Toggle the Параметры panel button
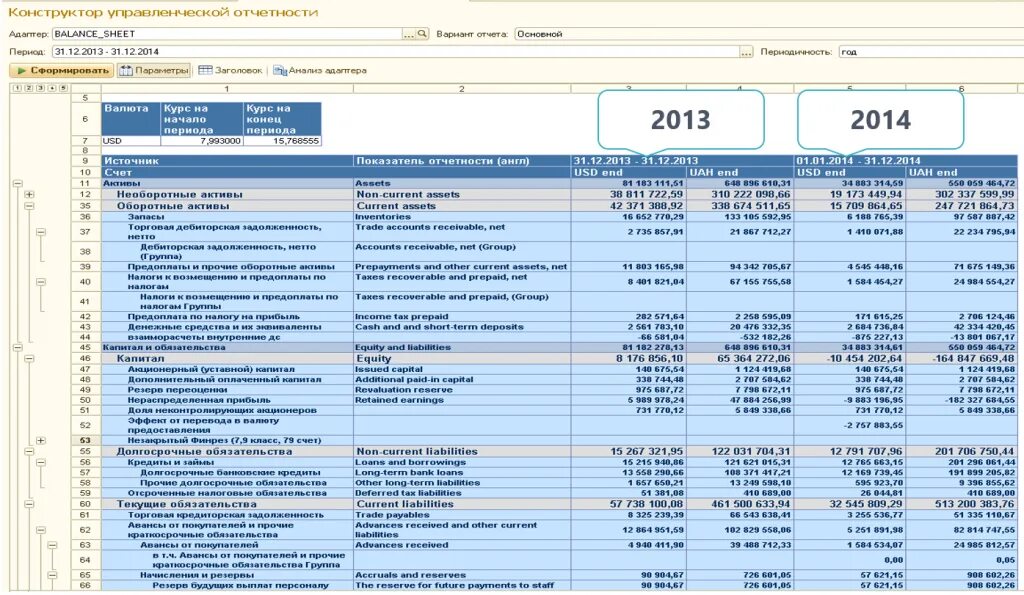Viewport: 1024px width, 595px height. pyautogui.click(x=154, y=71)
